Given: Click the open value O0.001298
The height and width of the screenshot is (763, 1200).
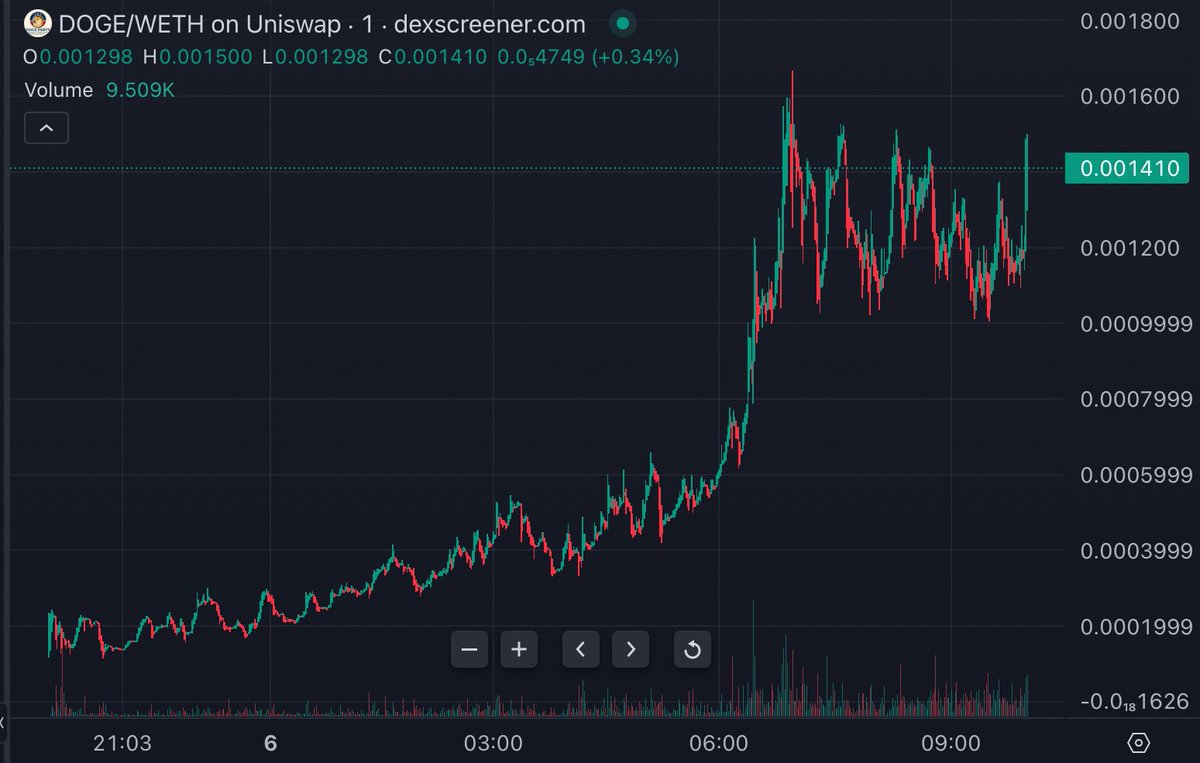Looking at the screenshot, I should click(78, 57).
